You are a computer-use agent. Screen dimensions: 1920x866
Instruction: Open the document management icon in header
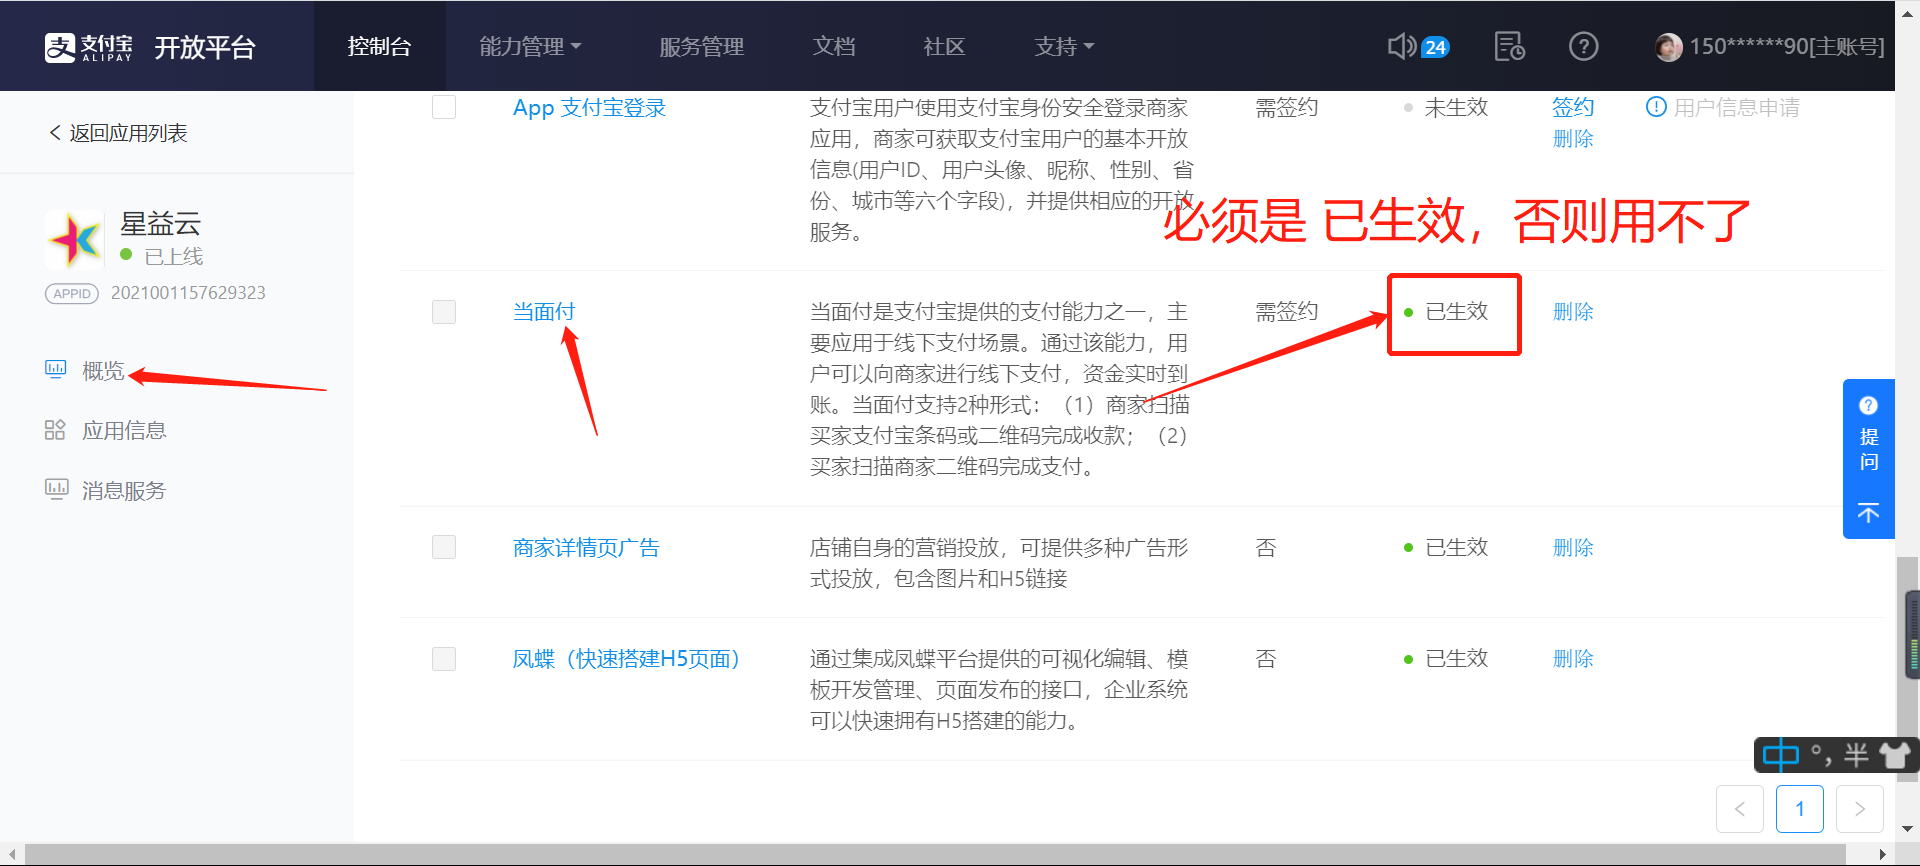click(x=1509, y=46)
